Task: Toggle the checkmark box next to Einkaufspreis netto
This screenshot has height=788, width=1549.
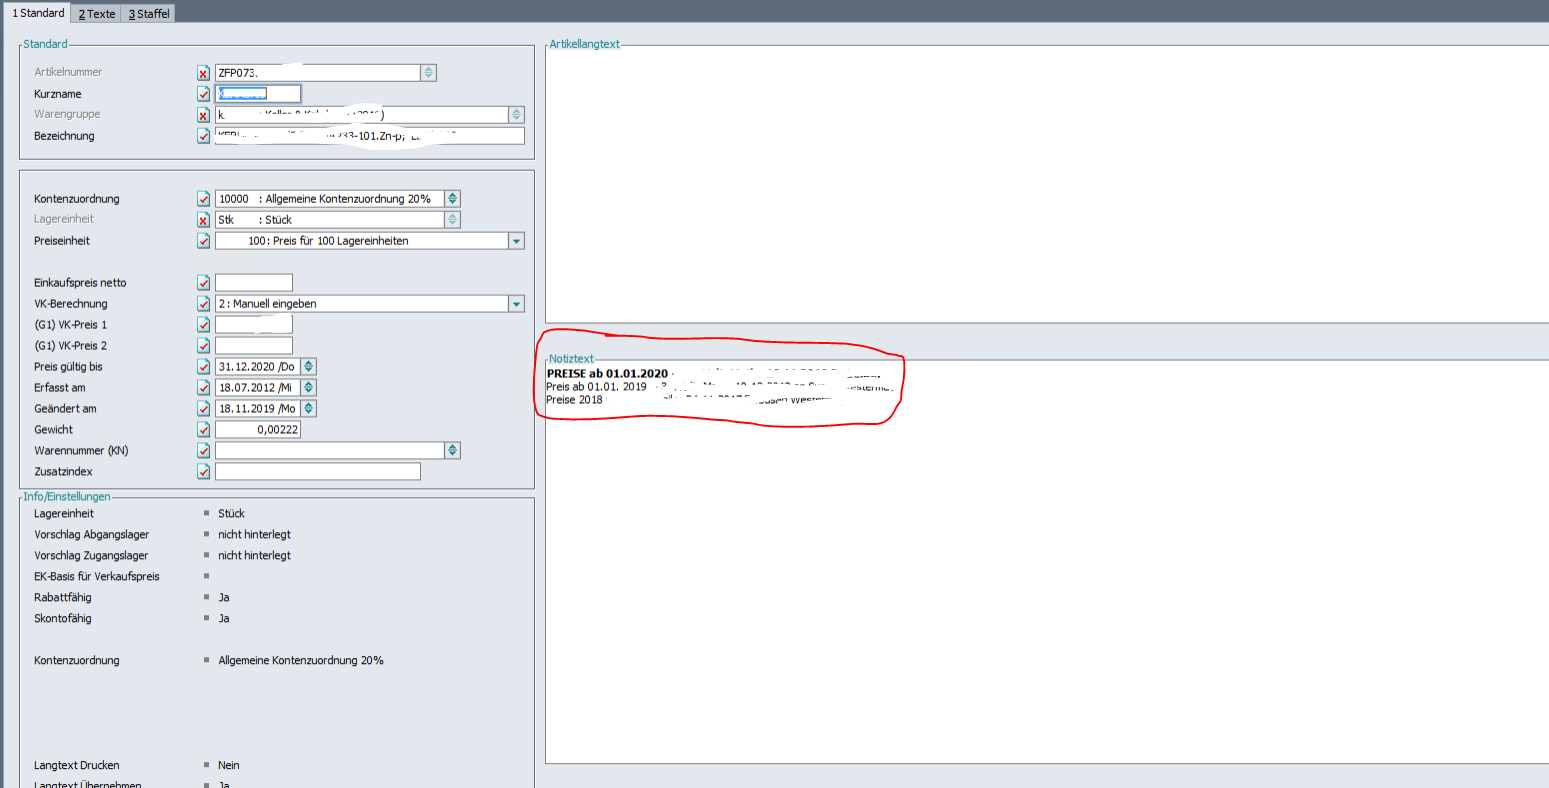Action: click(204, 283)
